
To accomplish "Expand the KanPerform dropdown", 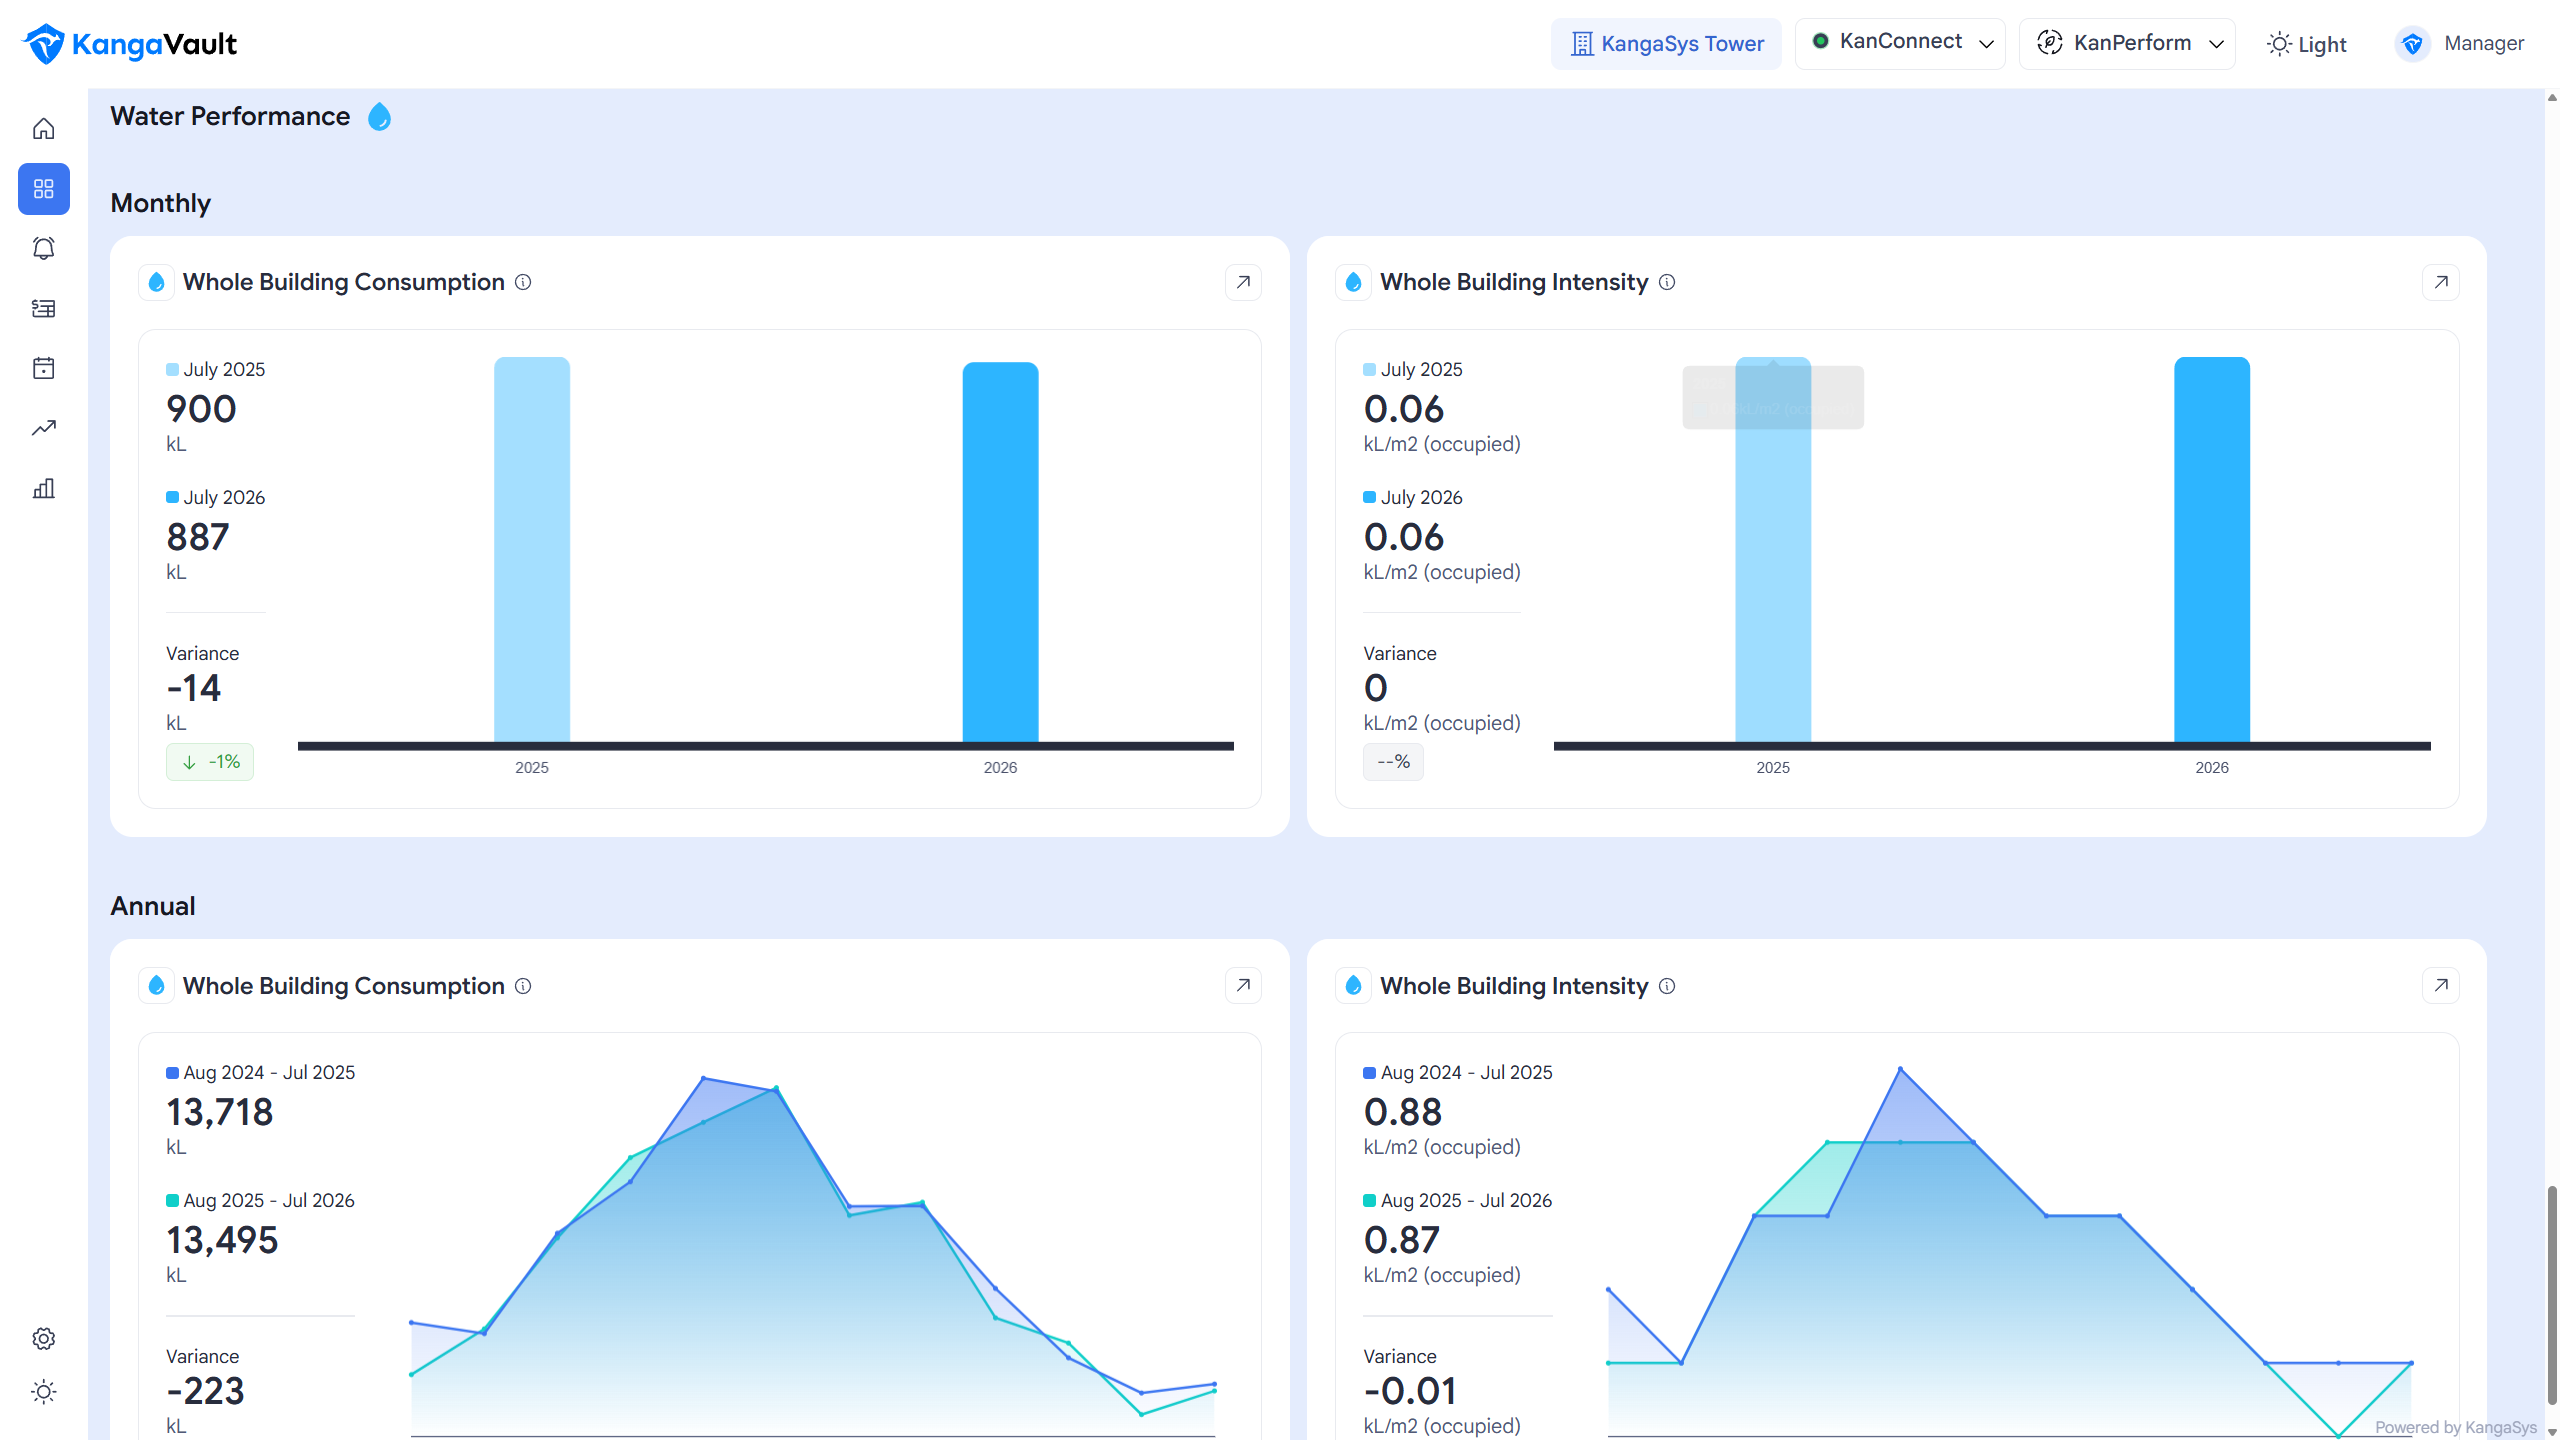I will click(x=2127, y=43).
